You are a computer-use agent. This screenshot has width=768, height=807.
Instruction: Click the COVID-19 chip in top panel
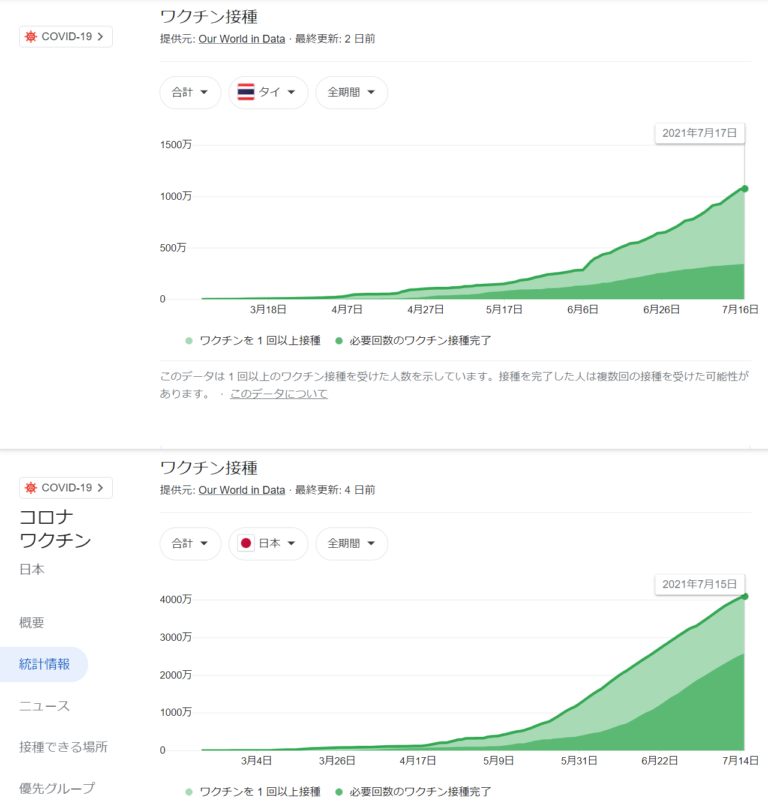coord(66,37)
